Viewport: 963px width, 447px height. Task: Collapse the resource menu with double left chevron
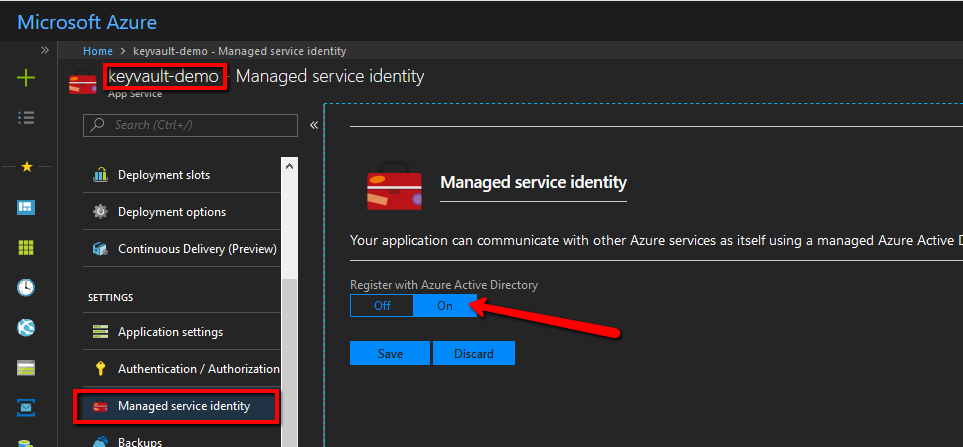pos(314,125)
